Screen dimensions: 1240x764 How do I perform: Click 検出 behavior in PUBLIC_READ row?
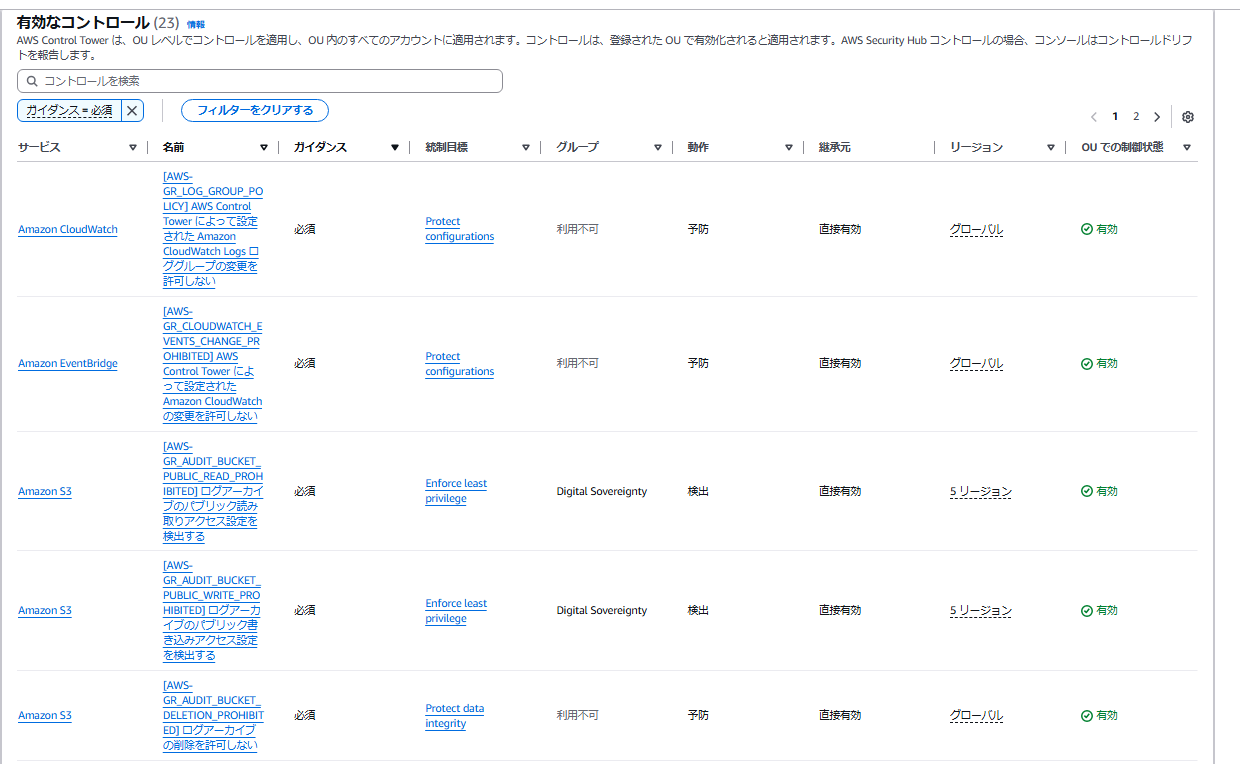click(x=698, y=491)
